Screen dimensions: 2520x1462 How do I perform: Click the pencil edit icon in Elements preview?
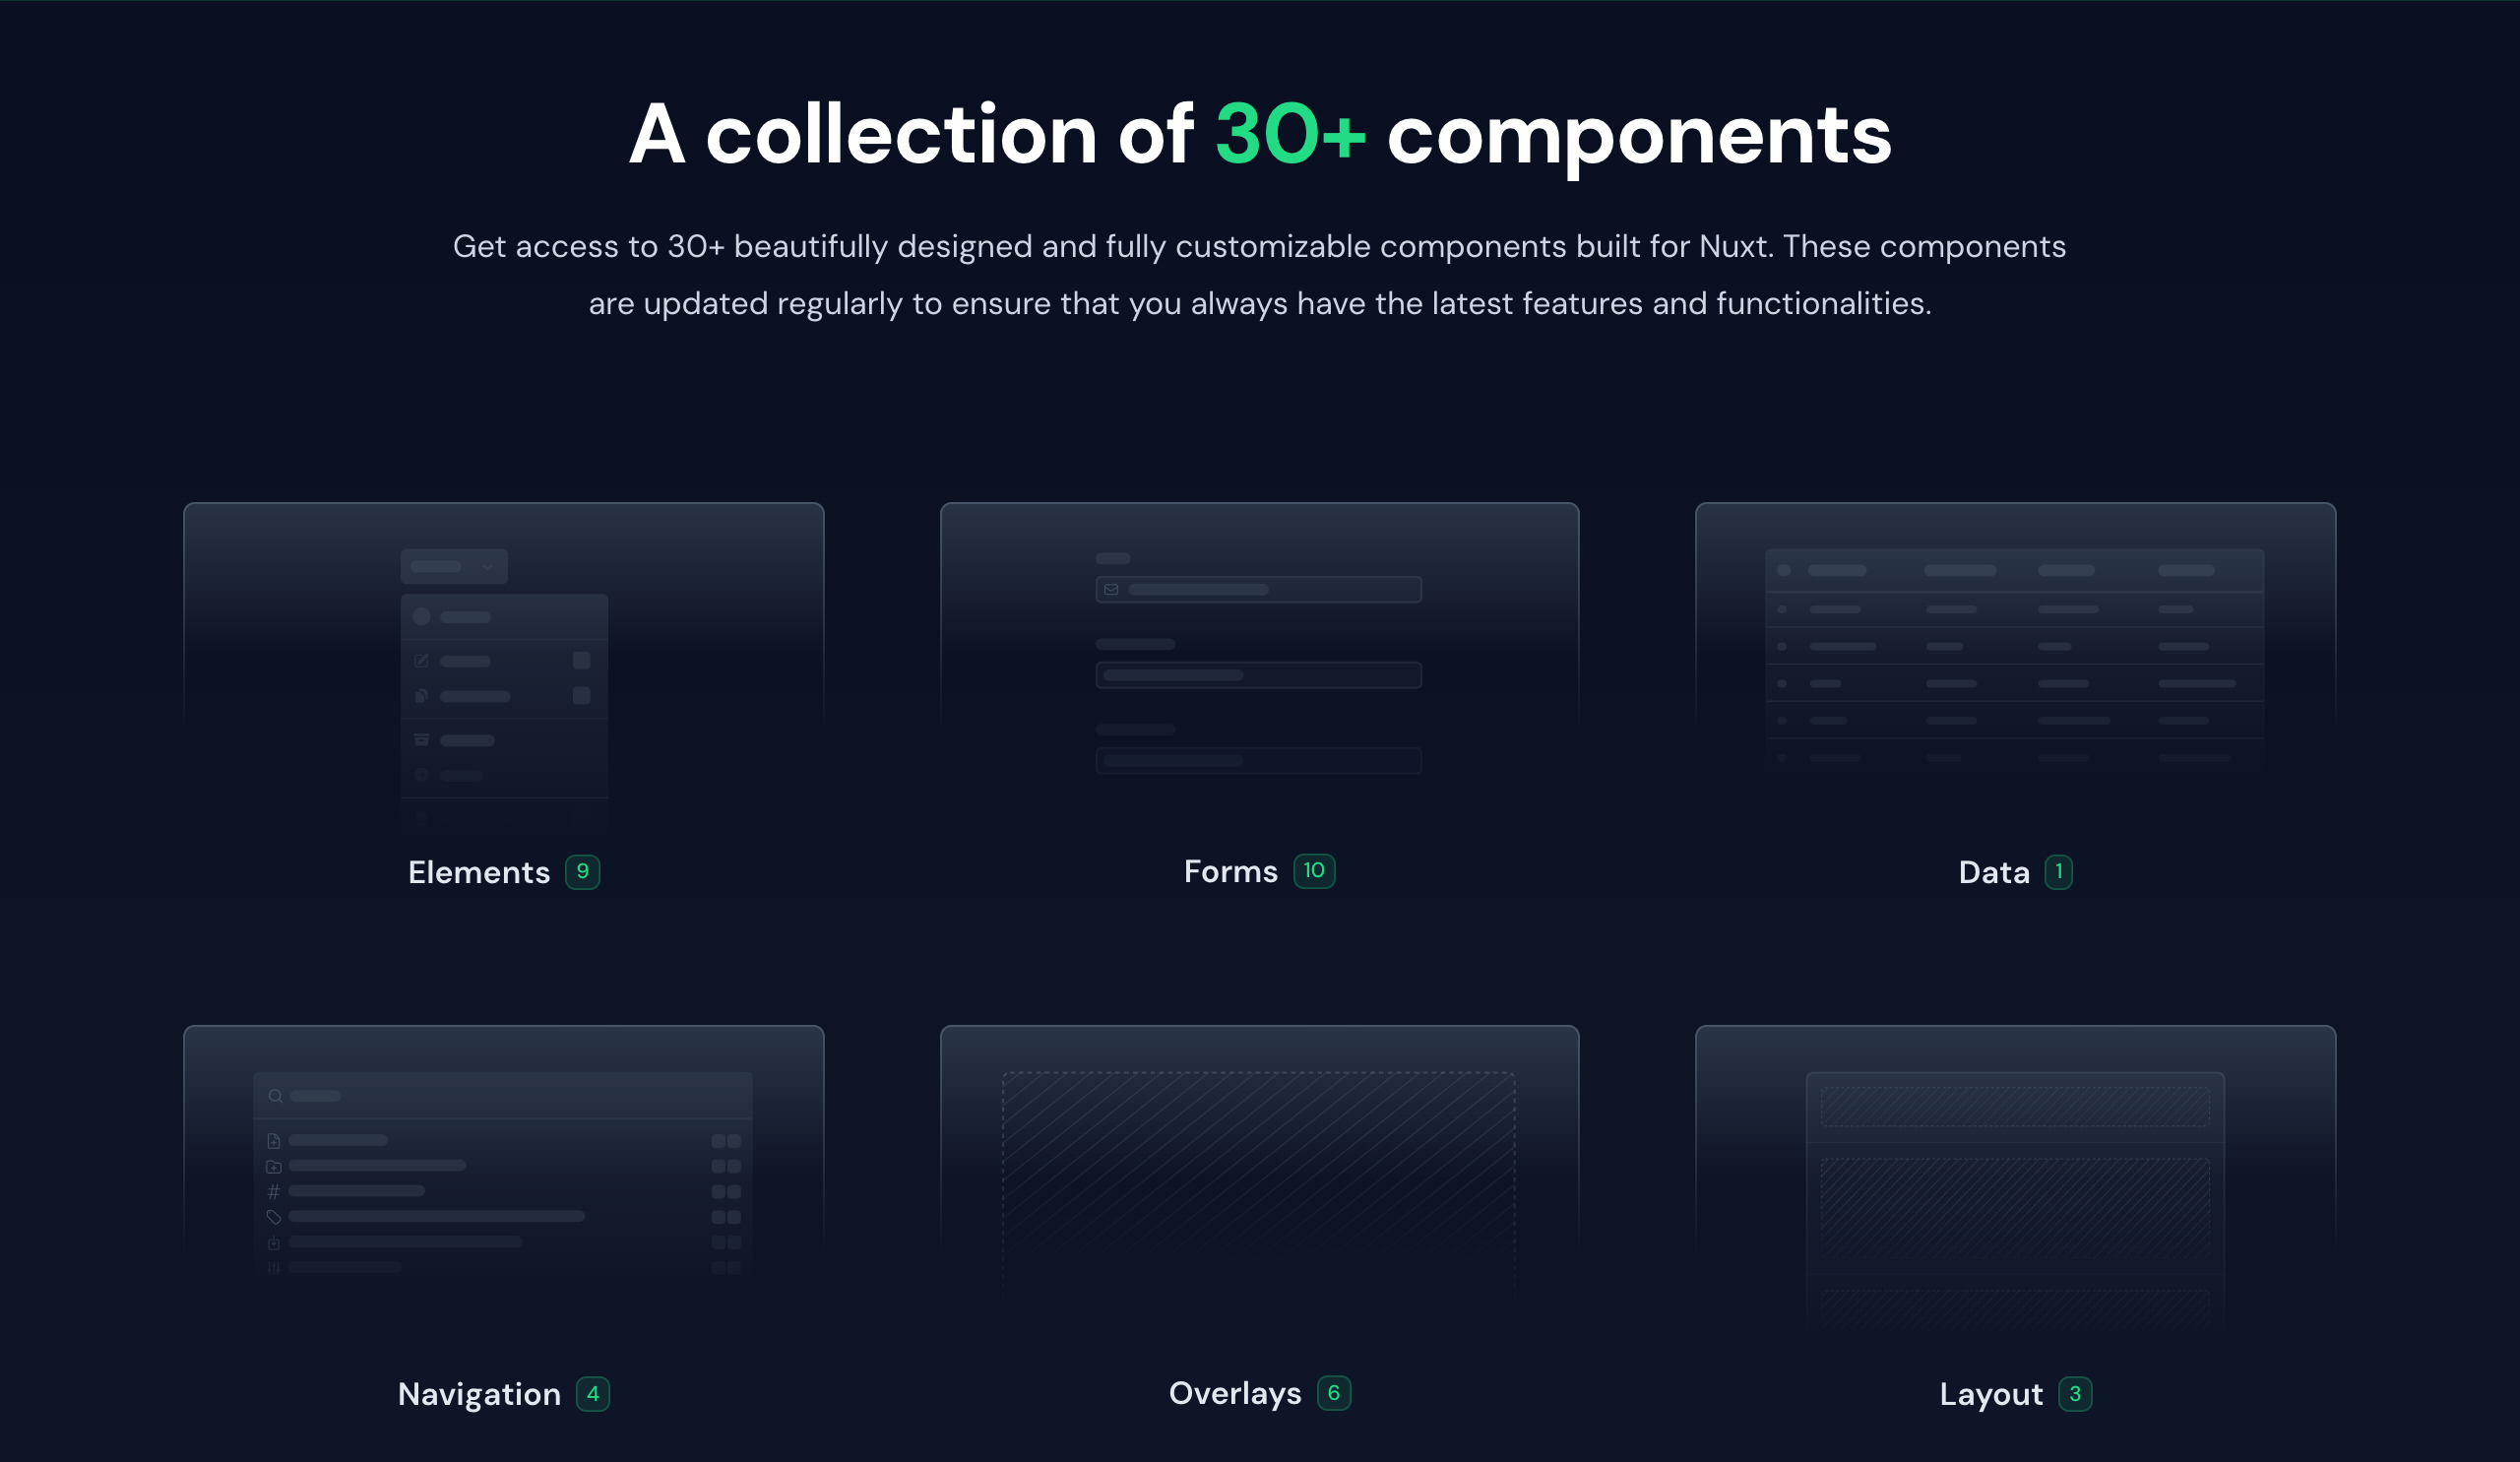[x=421, y=661]
